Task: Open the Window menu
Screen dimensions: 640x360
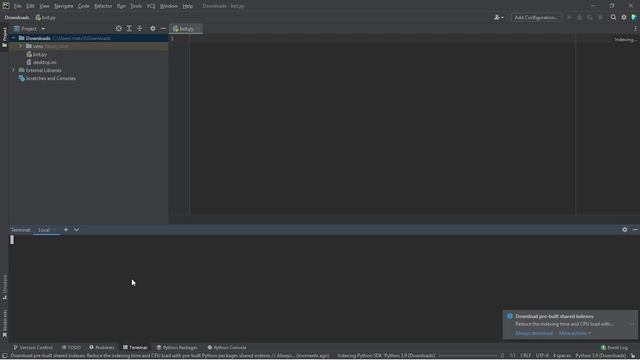Action: [x=169, y=6]
